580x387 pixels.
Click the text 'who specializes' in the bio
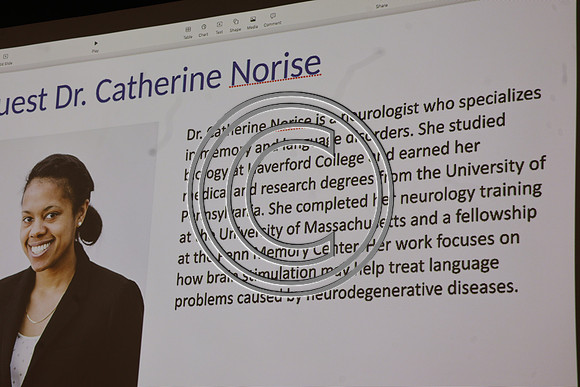click(x=483, y=100)
